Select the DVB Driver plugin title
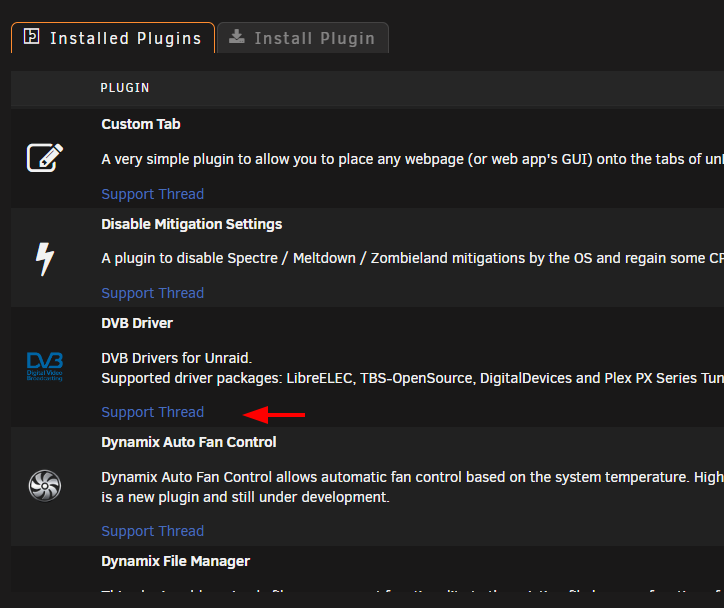Image resolution: width=724 pixels, height=608 pixels. click(137, 323)
